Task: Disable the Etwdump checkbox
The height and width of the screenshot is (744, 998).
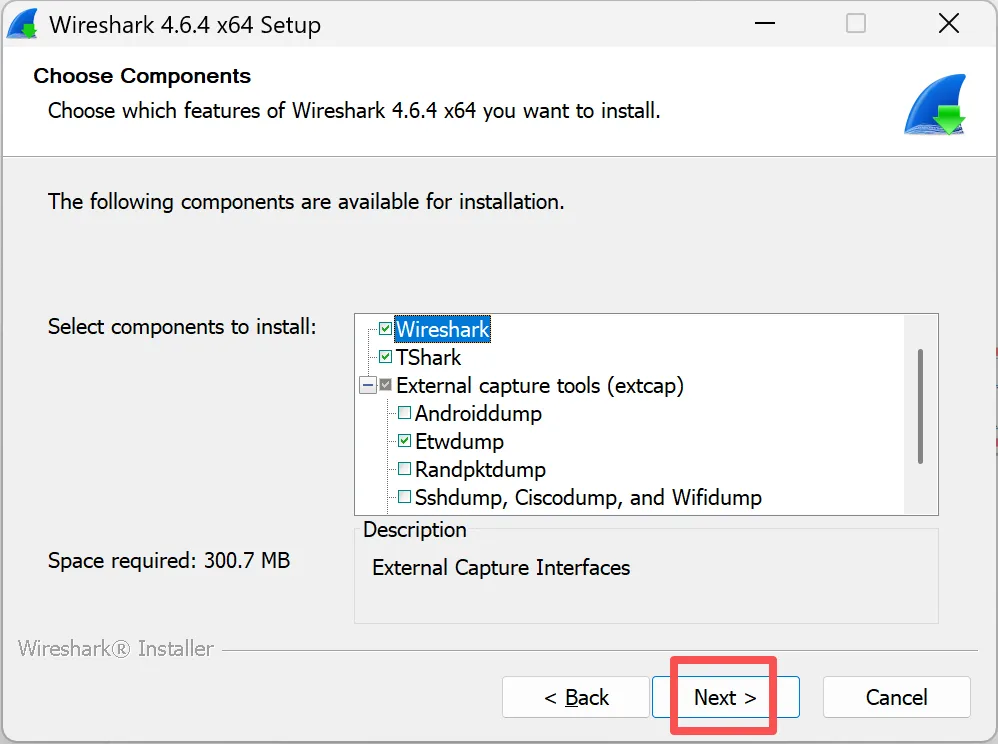Action: tap(405, 441)
